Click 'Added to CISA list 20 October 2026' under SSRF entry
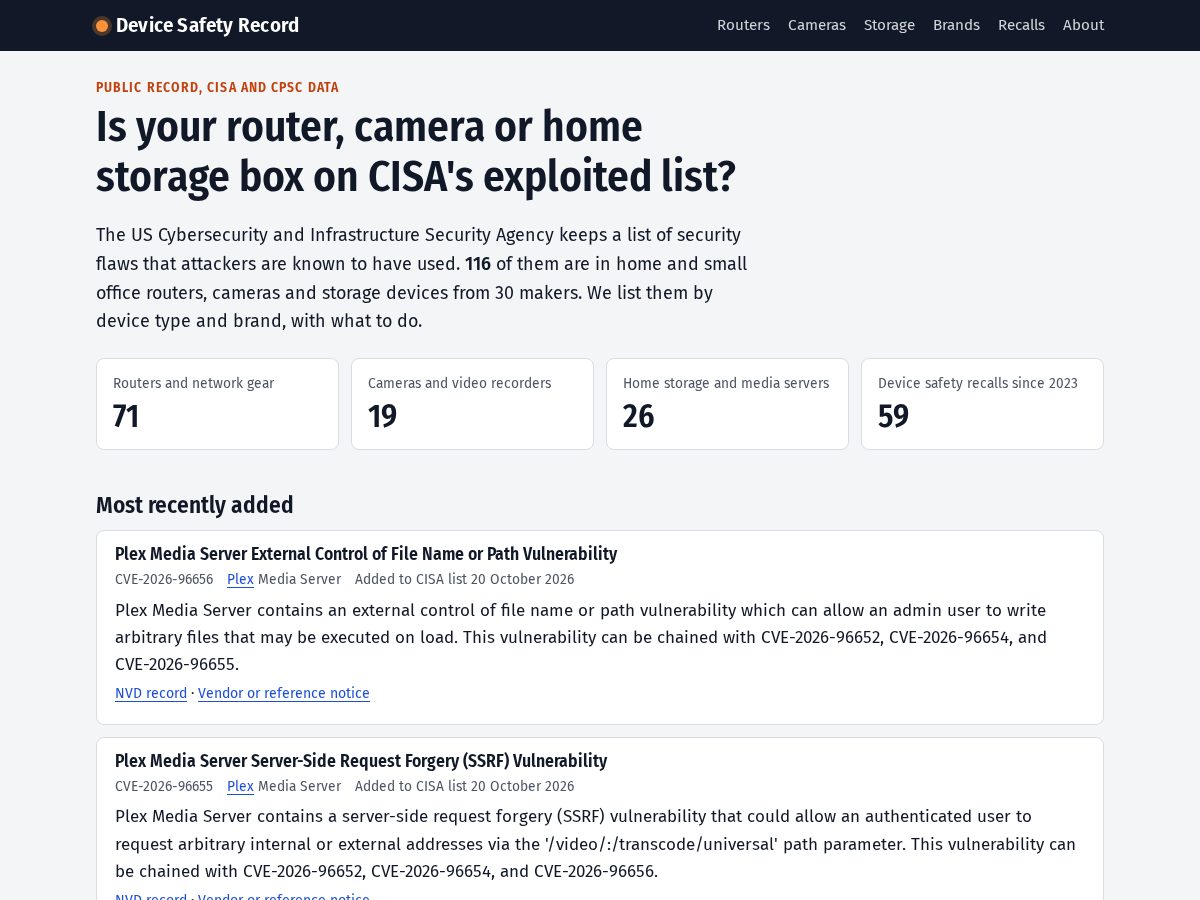 pyautogui.click(x=464, y=786)
